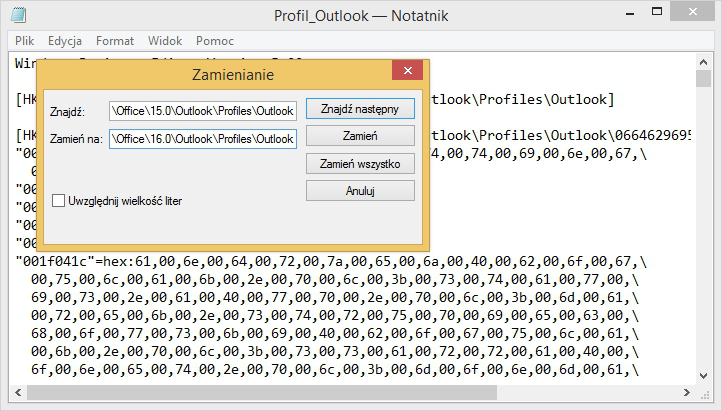Close the Notatnik window

[x=693, y=12]
